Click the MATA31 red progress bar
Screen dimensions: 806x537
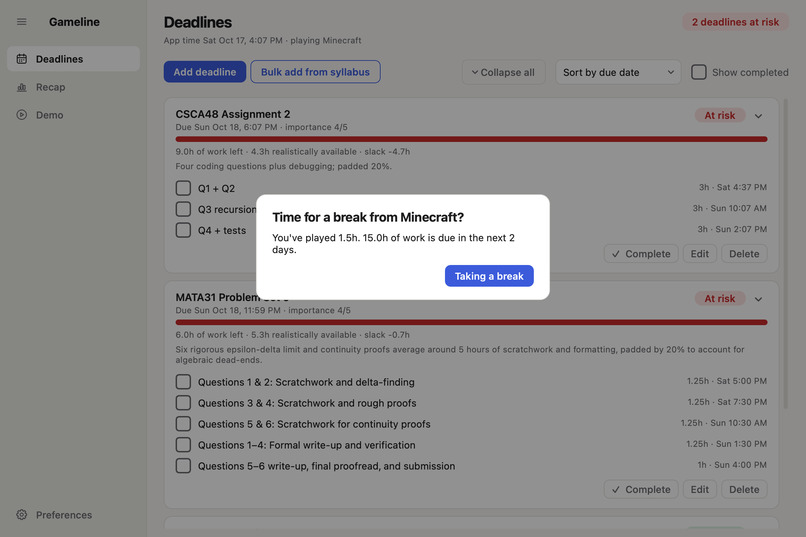tap(471, 323)
